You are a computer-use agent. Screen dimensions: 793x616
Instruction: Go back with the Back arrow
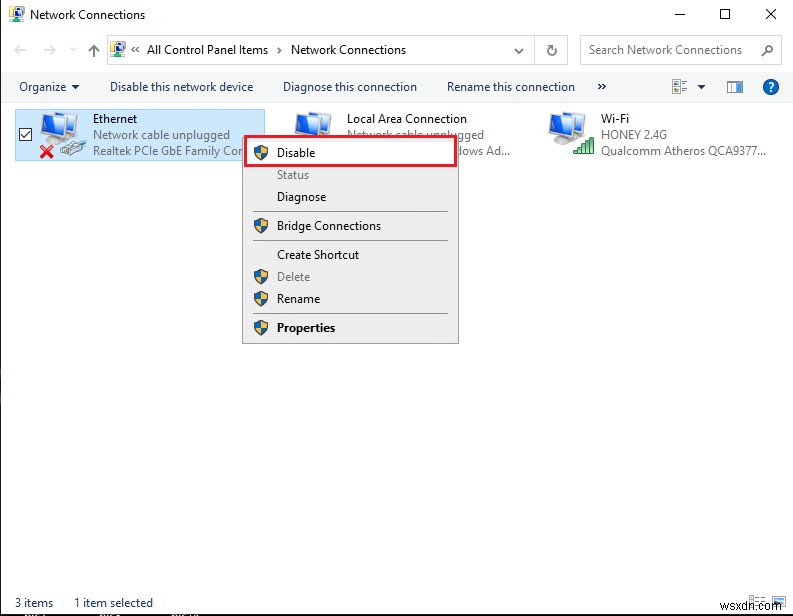click(20, 50)
